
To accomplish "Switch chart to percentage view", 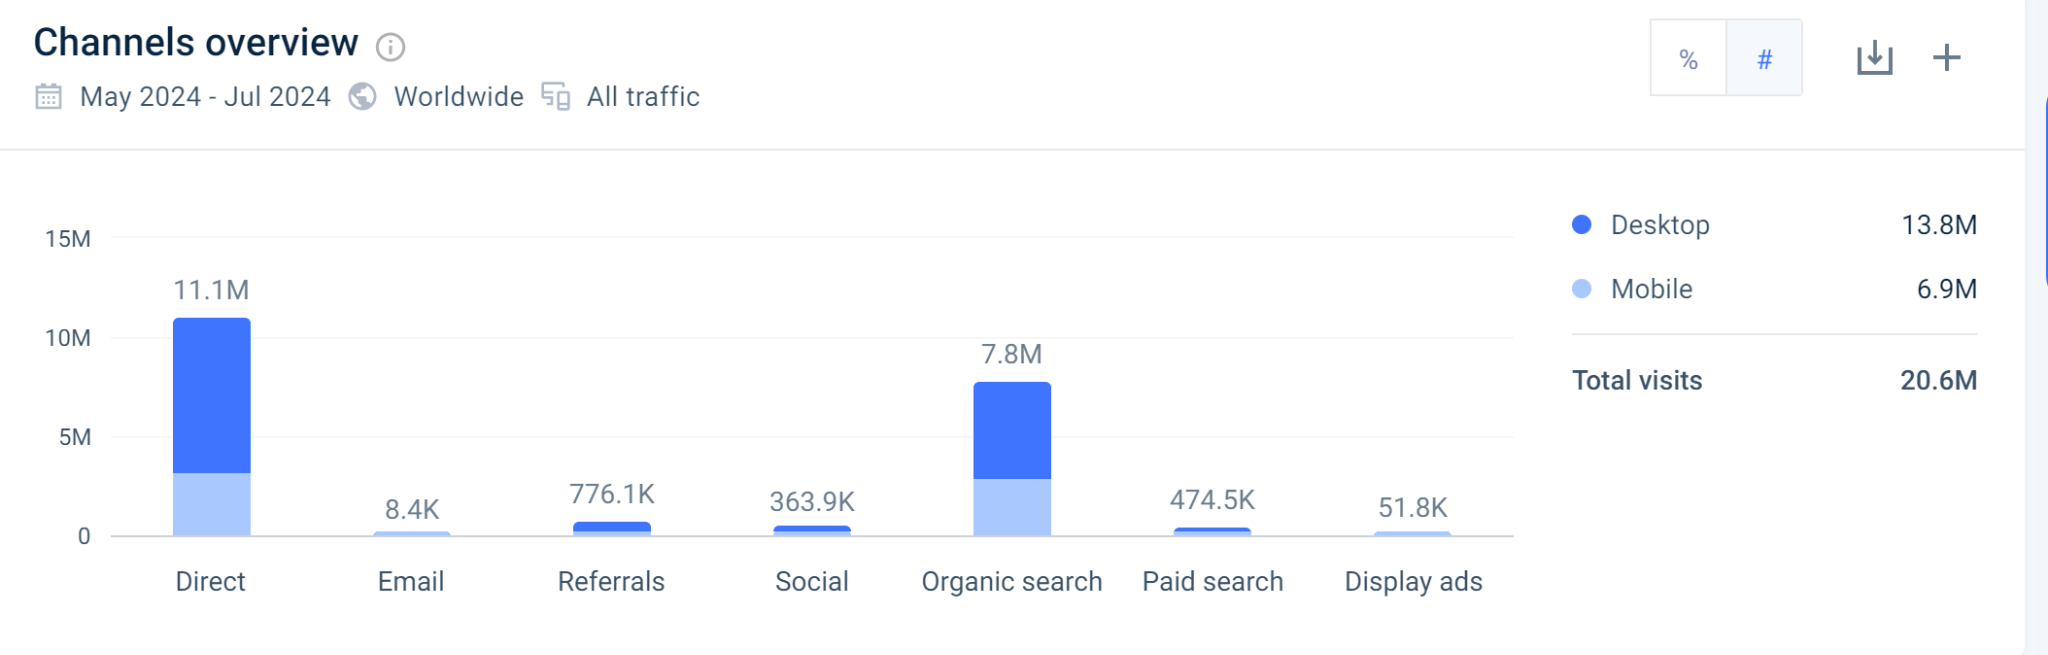I will [1688, 59].
